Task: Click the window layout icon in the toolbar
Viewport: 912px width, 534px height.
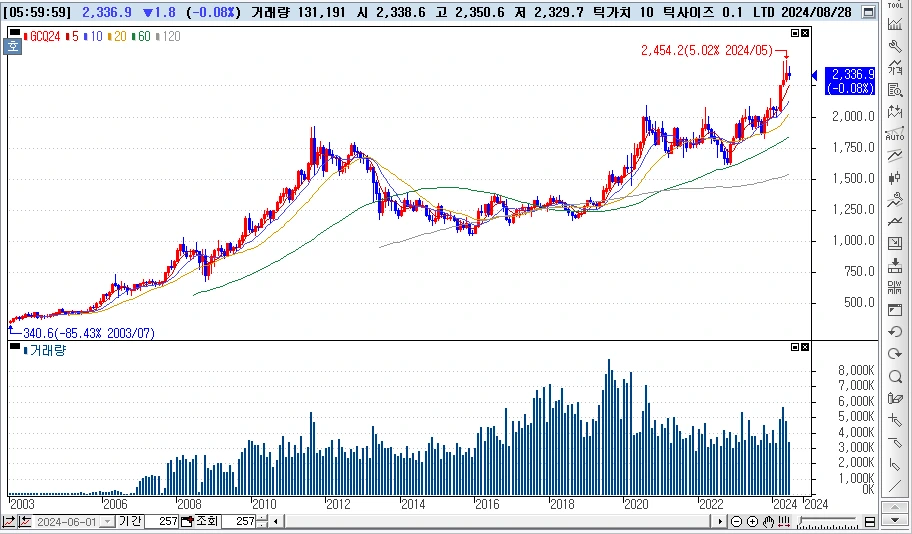Action: [895, 310]
